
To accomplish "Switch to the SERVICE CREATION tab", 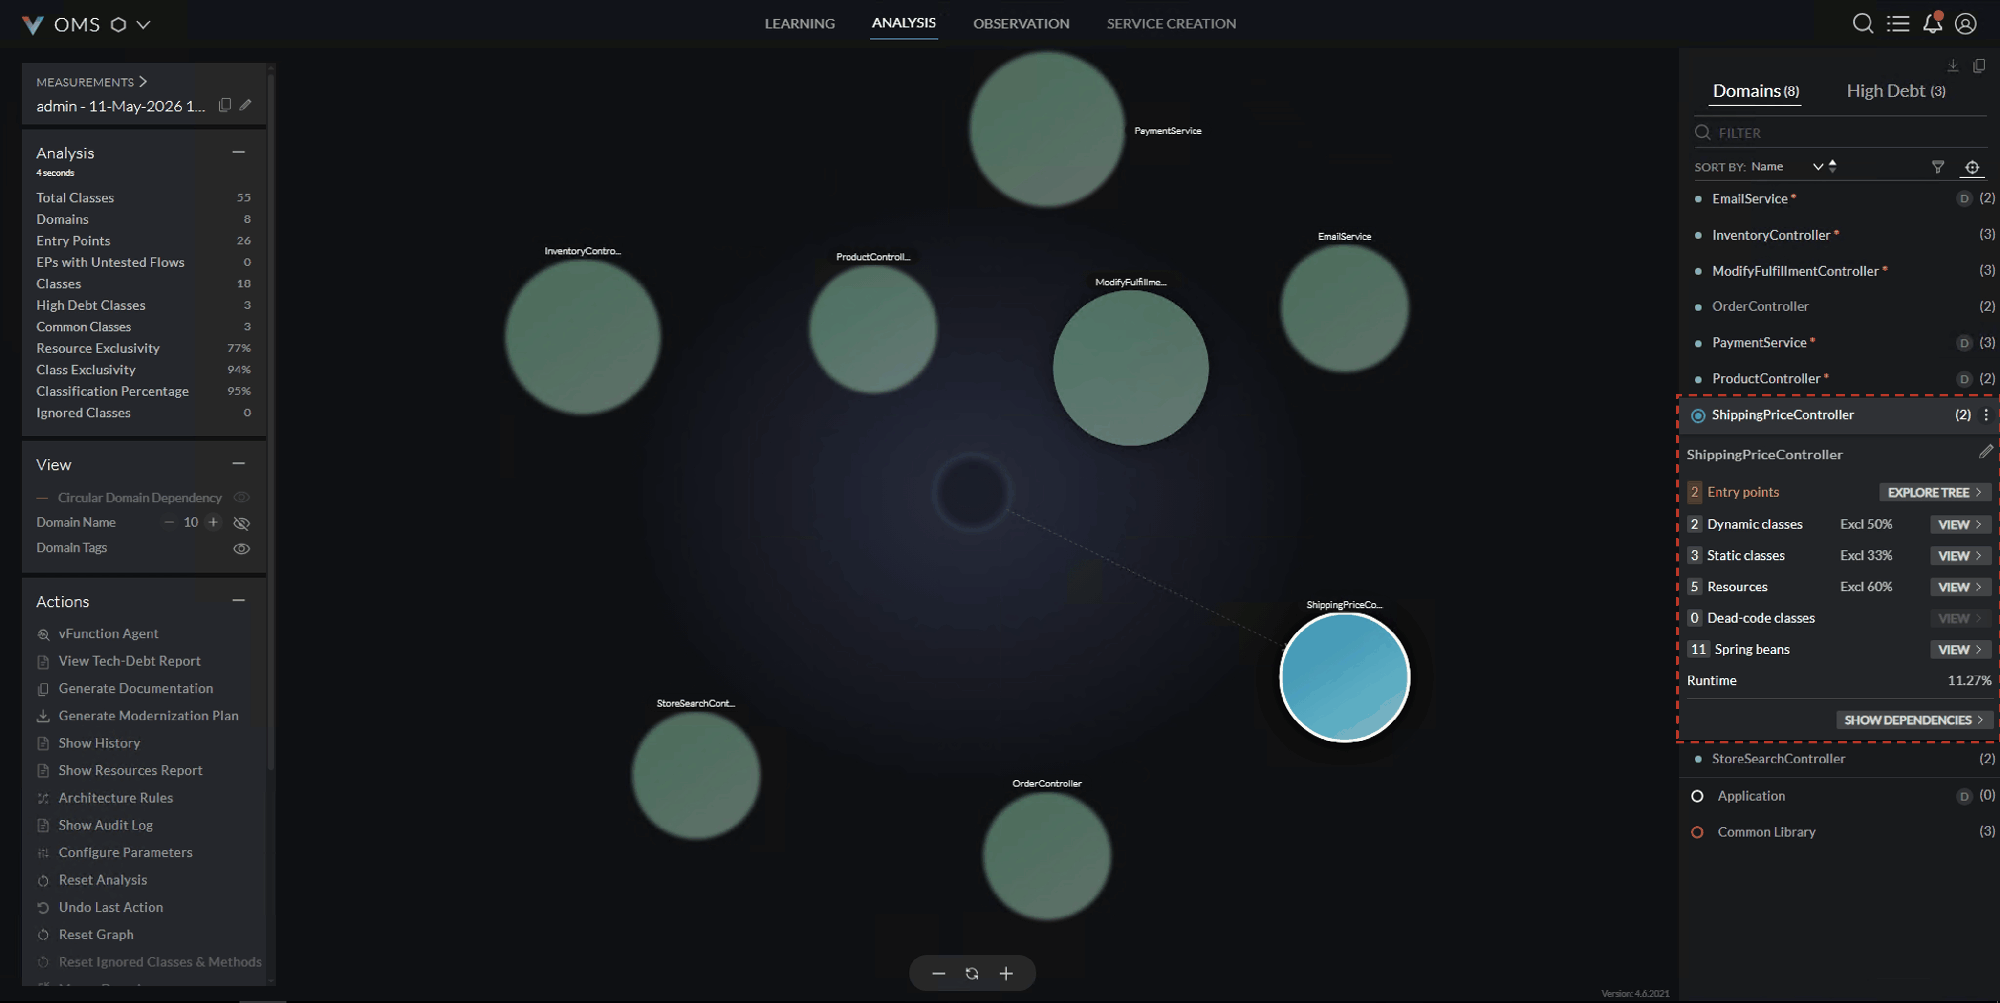I will pyautogui.click(x=1171, y=23).
